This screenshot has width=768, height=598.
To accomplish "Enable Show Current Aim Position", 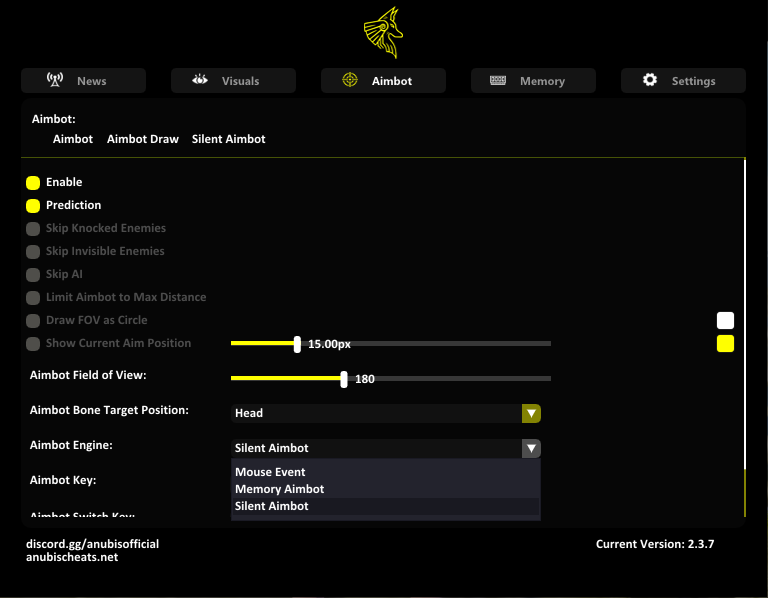I will tap(33, 344).
